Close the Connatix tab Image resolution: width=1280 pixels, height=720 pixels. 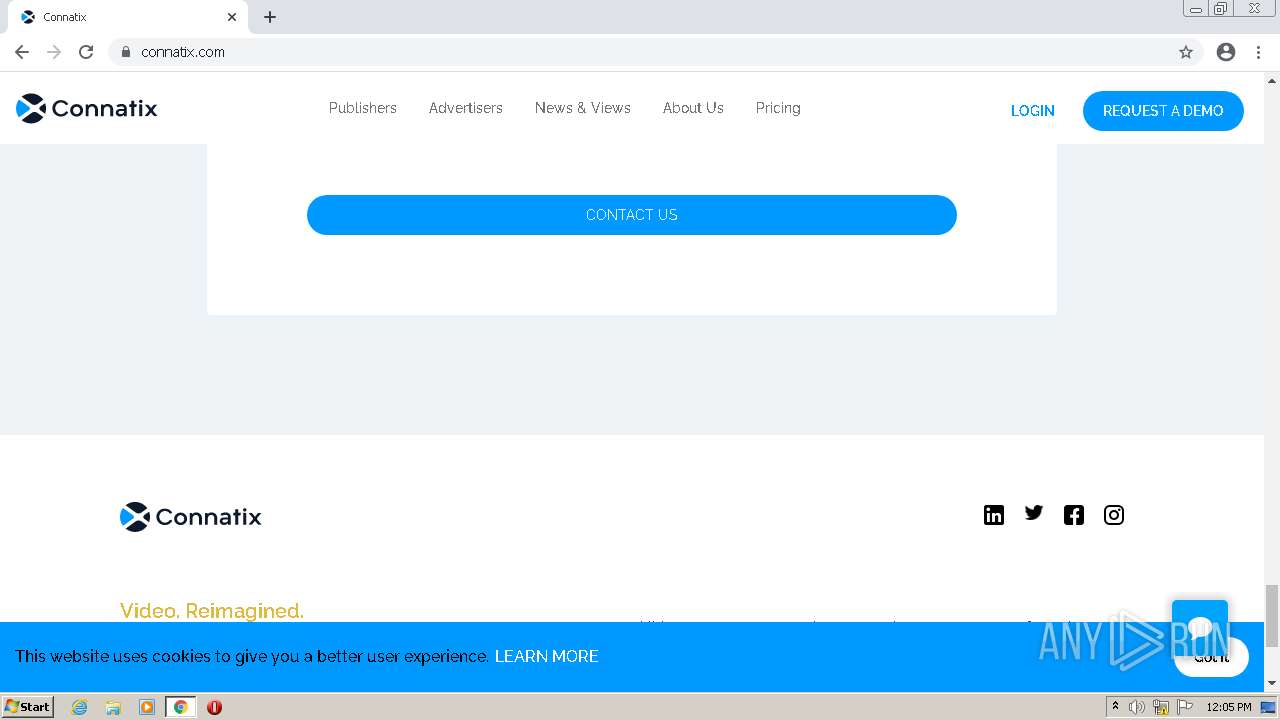(x=232, y=17)
